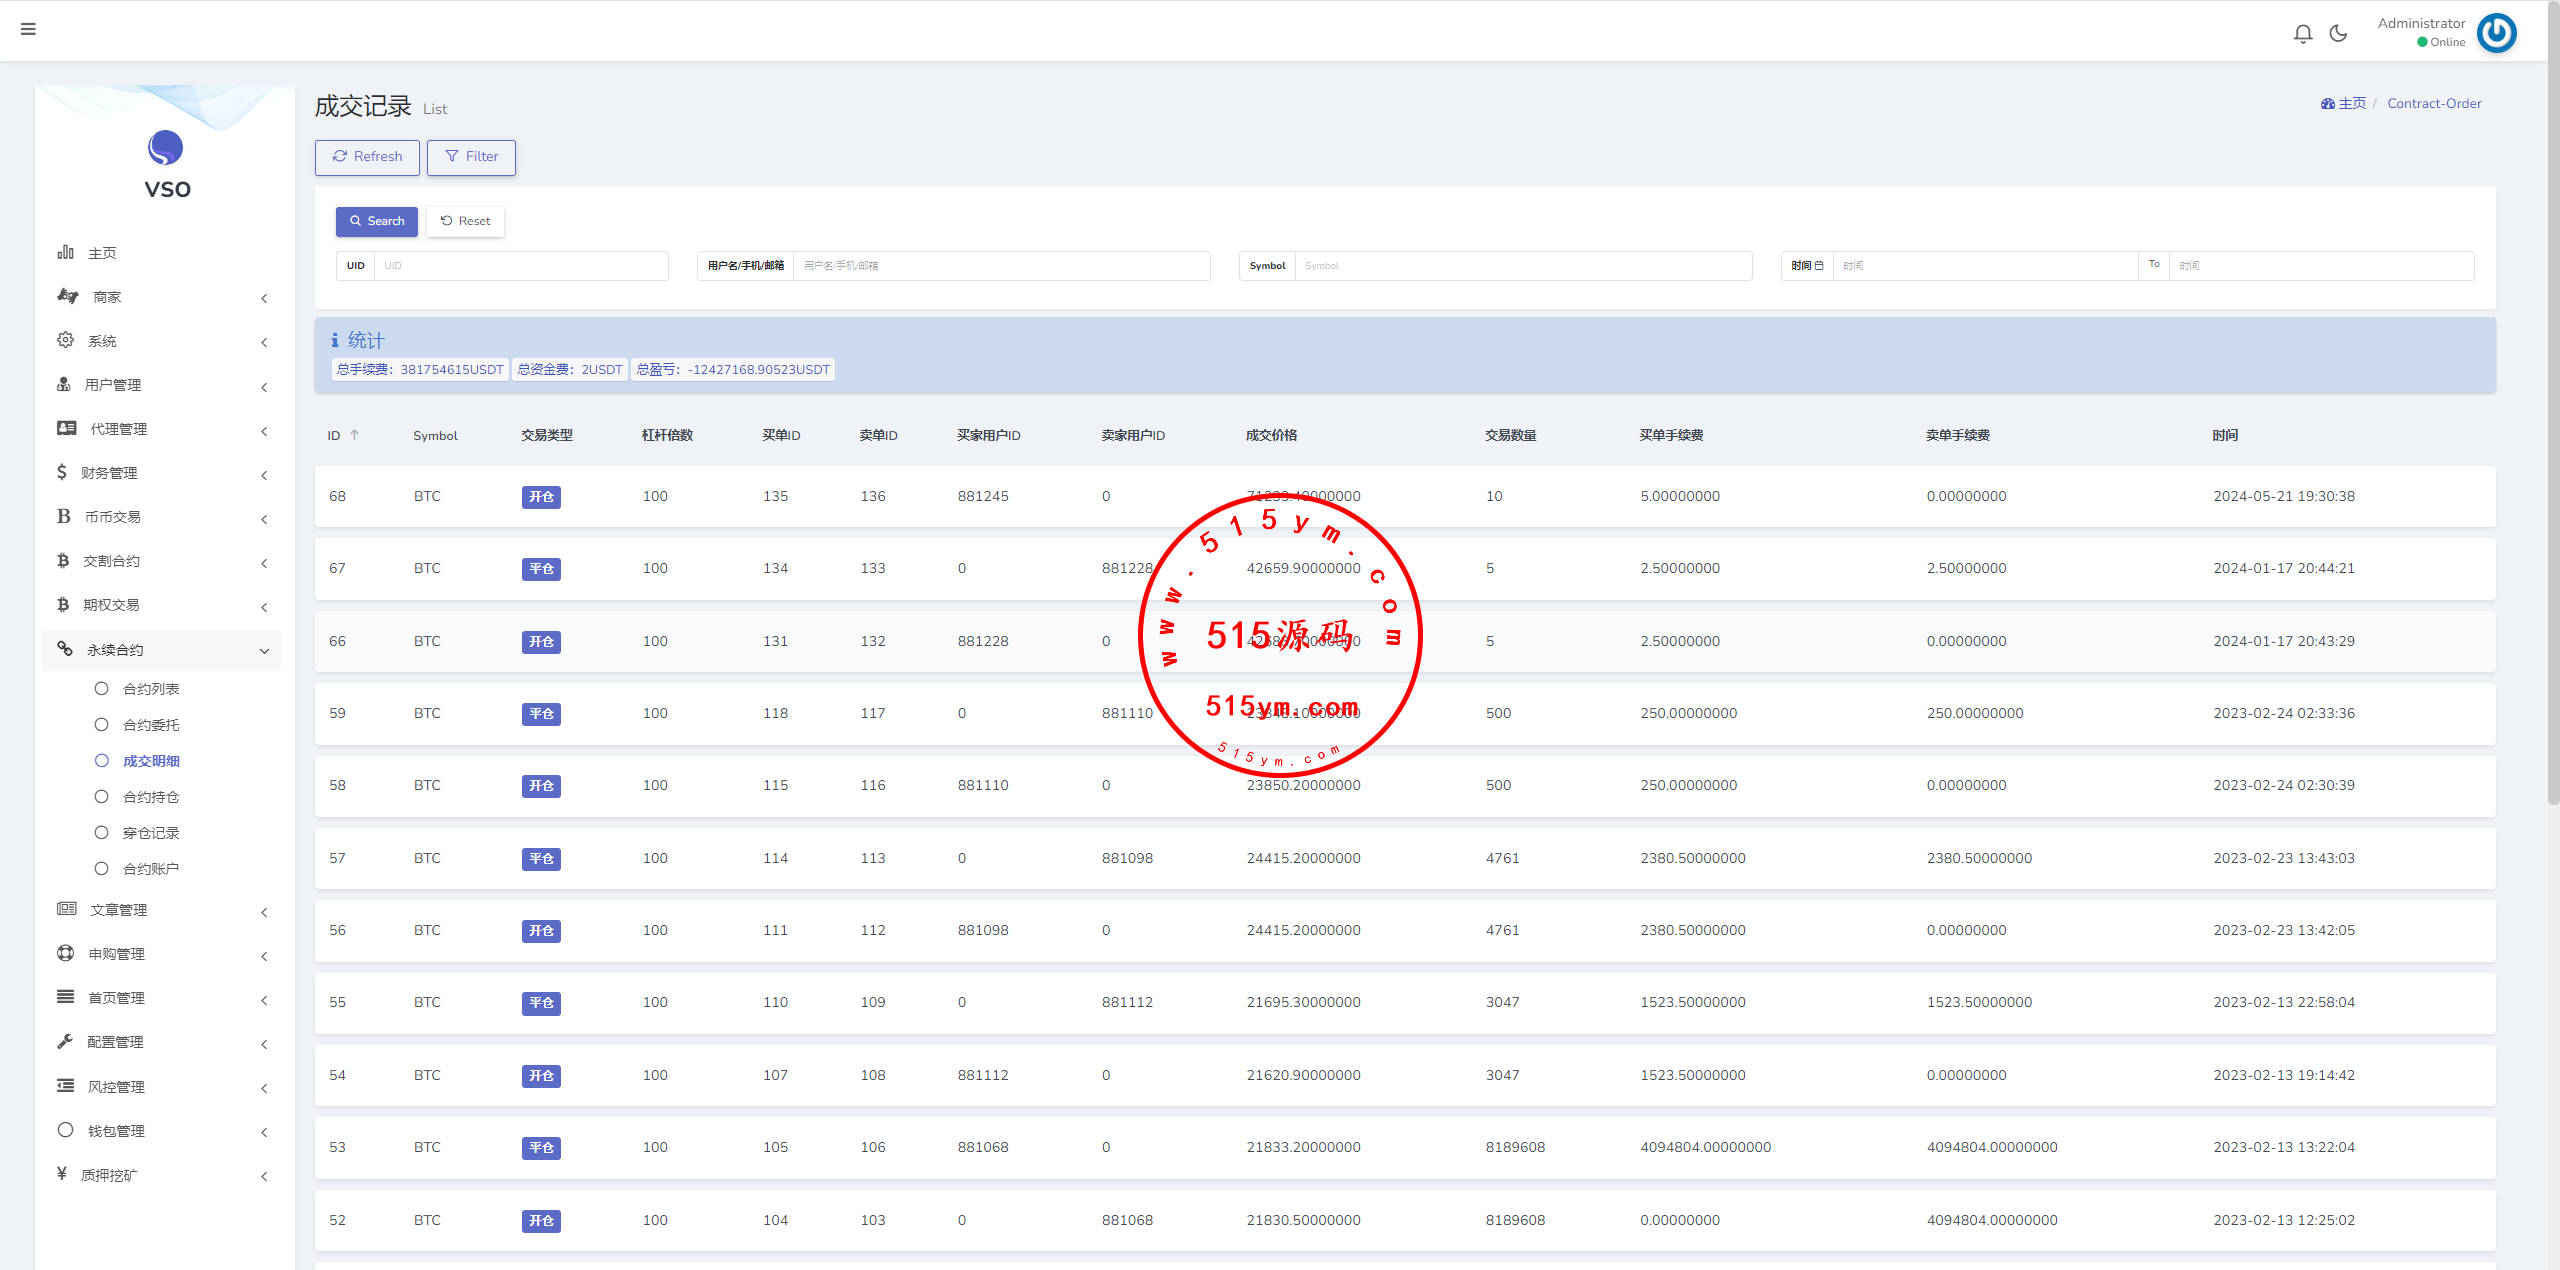Select 合约列表 radio circle
2560x1270 pixels.
(x=101, y=688)
